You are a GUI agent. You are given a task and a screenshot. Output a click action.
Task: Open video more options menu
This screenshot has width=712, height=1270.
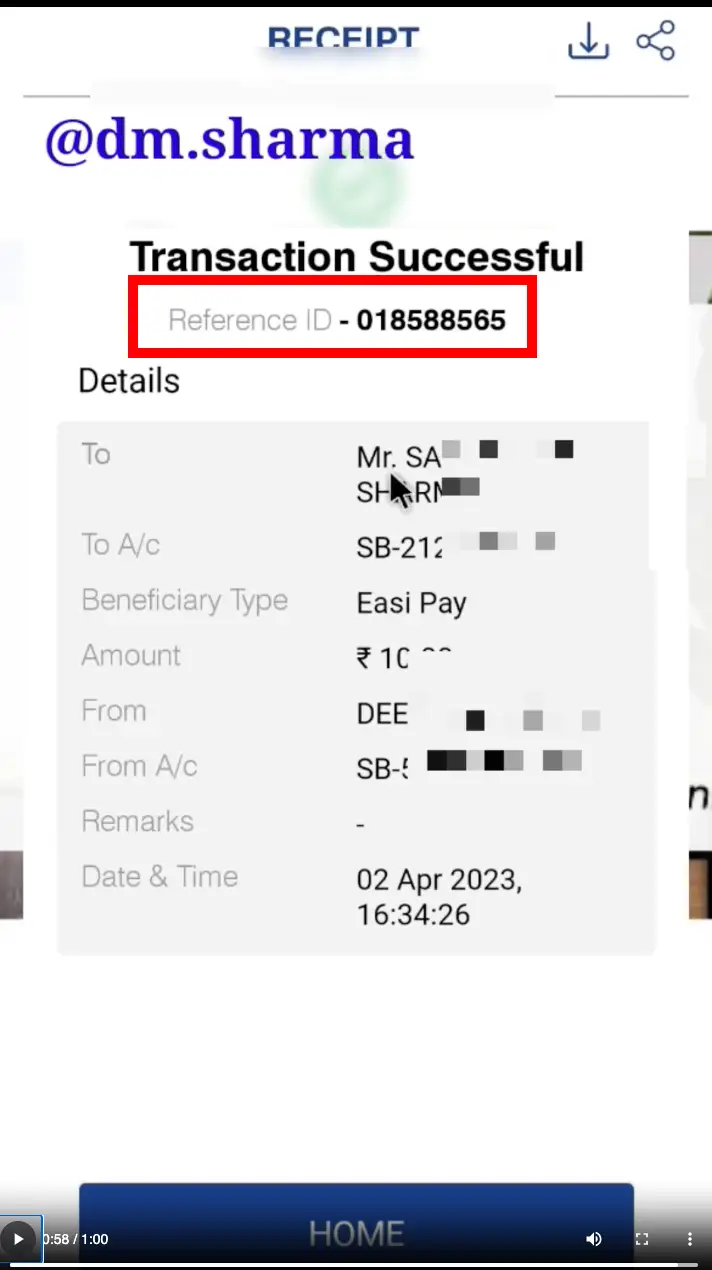[x=690, y=1239]
